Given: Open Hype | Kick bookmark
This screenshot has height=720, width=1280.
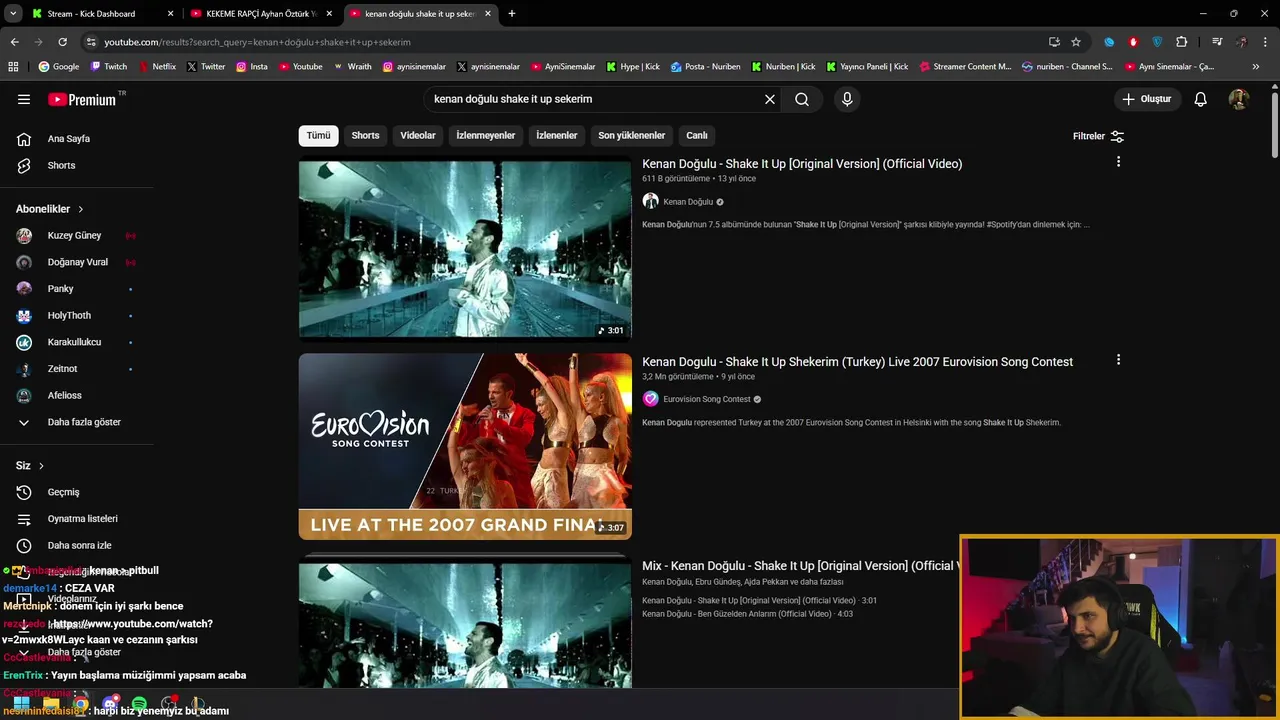Looking at the screenshot, I should (x=633, y=67).
